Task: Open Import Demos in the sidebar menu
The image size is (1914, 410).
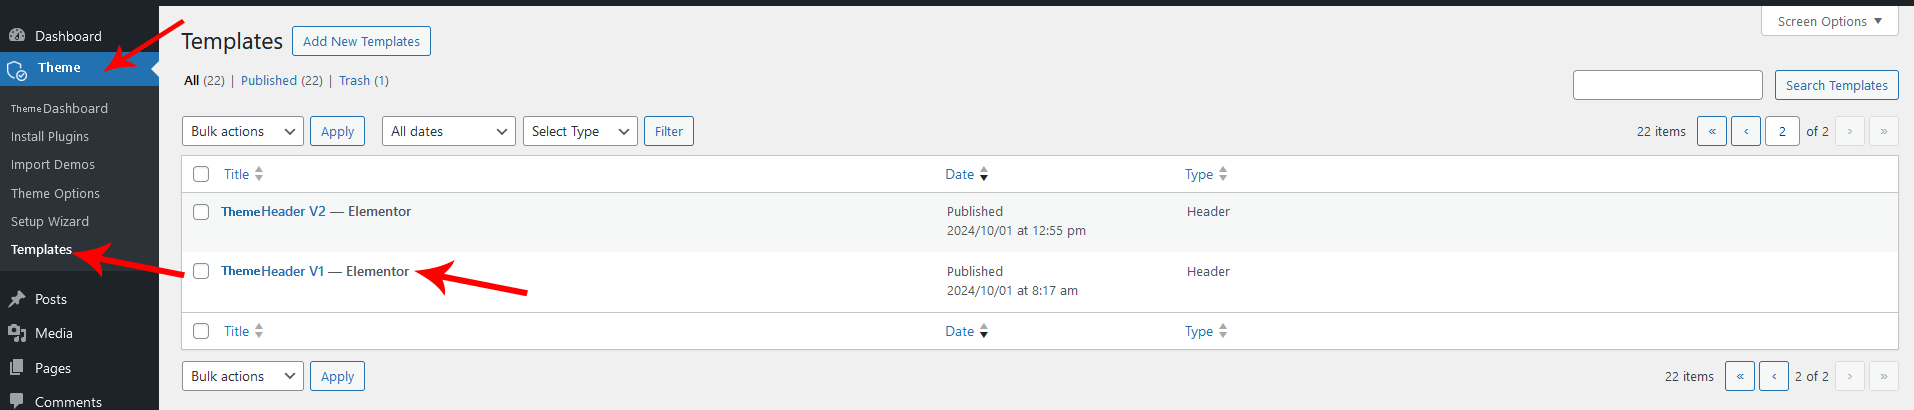Action: click(x=53, y=164)
